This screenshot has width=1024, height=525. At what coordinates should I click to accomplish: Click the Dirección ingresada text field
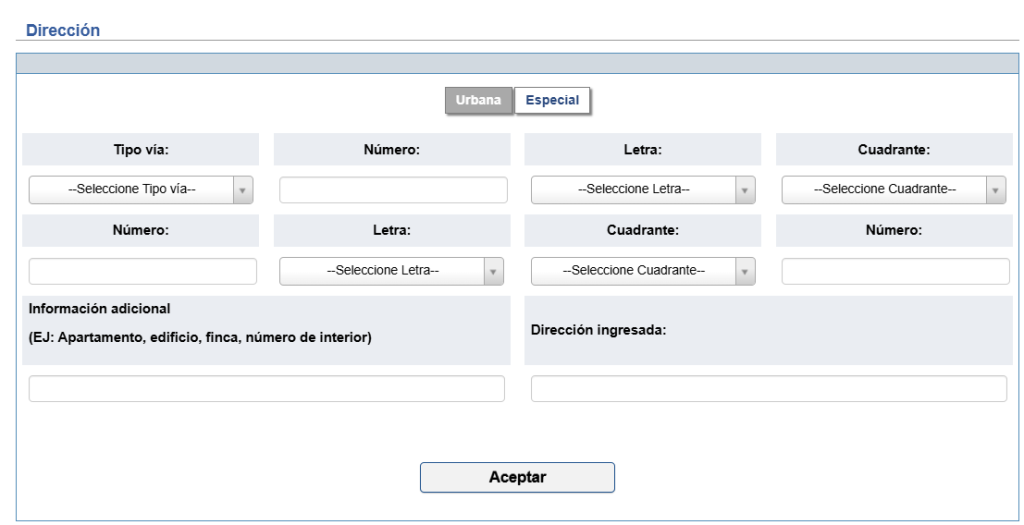[768, 389]
